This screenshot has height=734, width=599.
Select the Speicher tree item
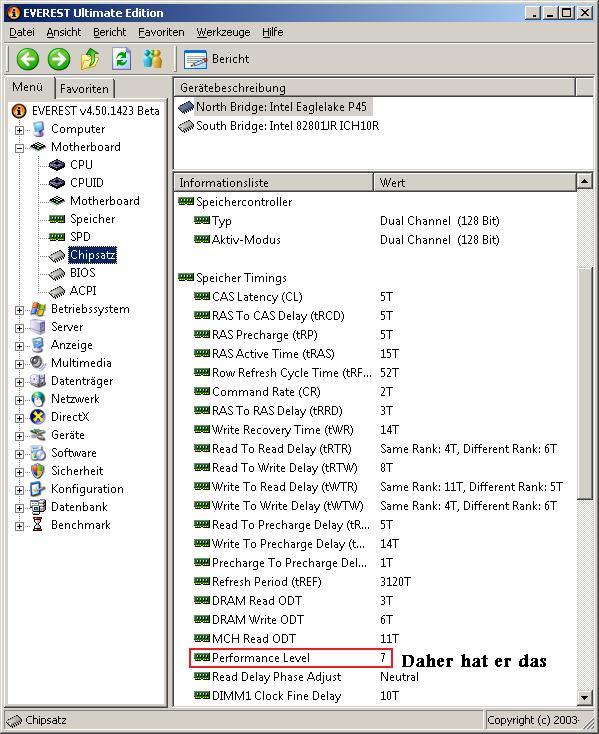point(92,219)
